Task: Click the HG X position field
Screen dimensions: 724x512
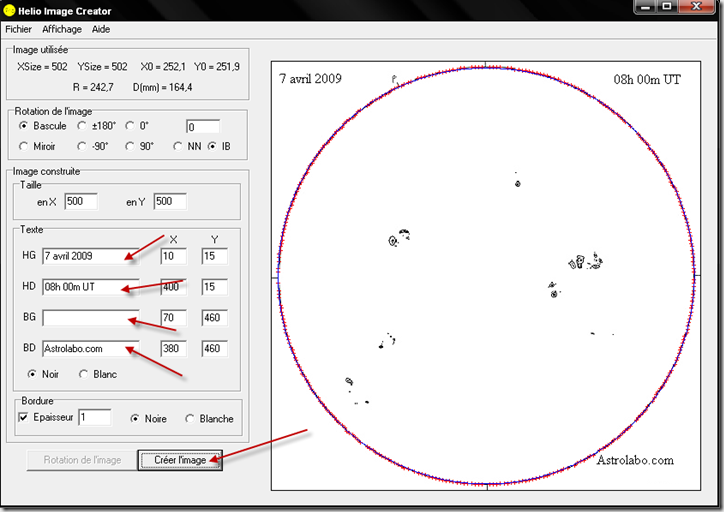Action: coord(174,256)
